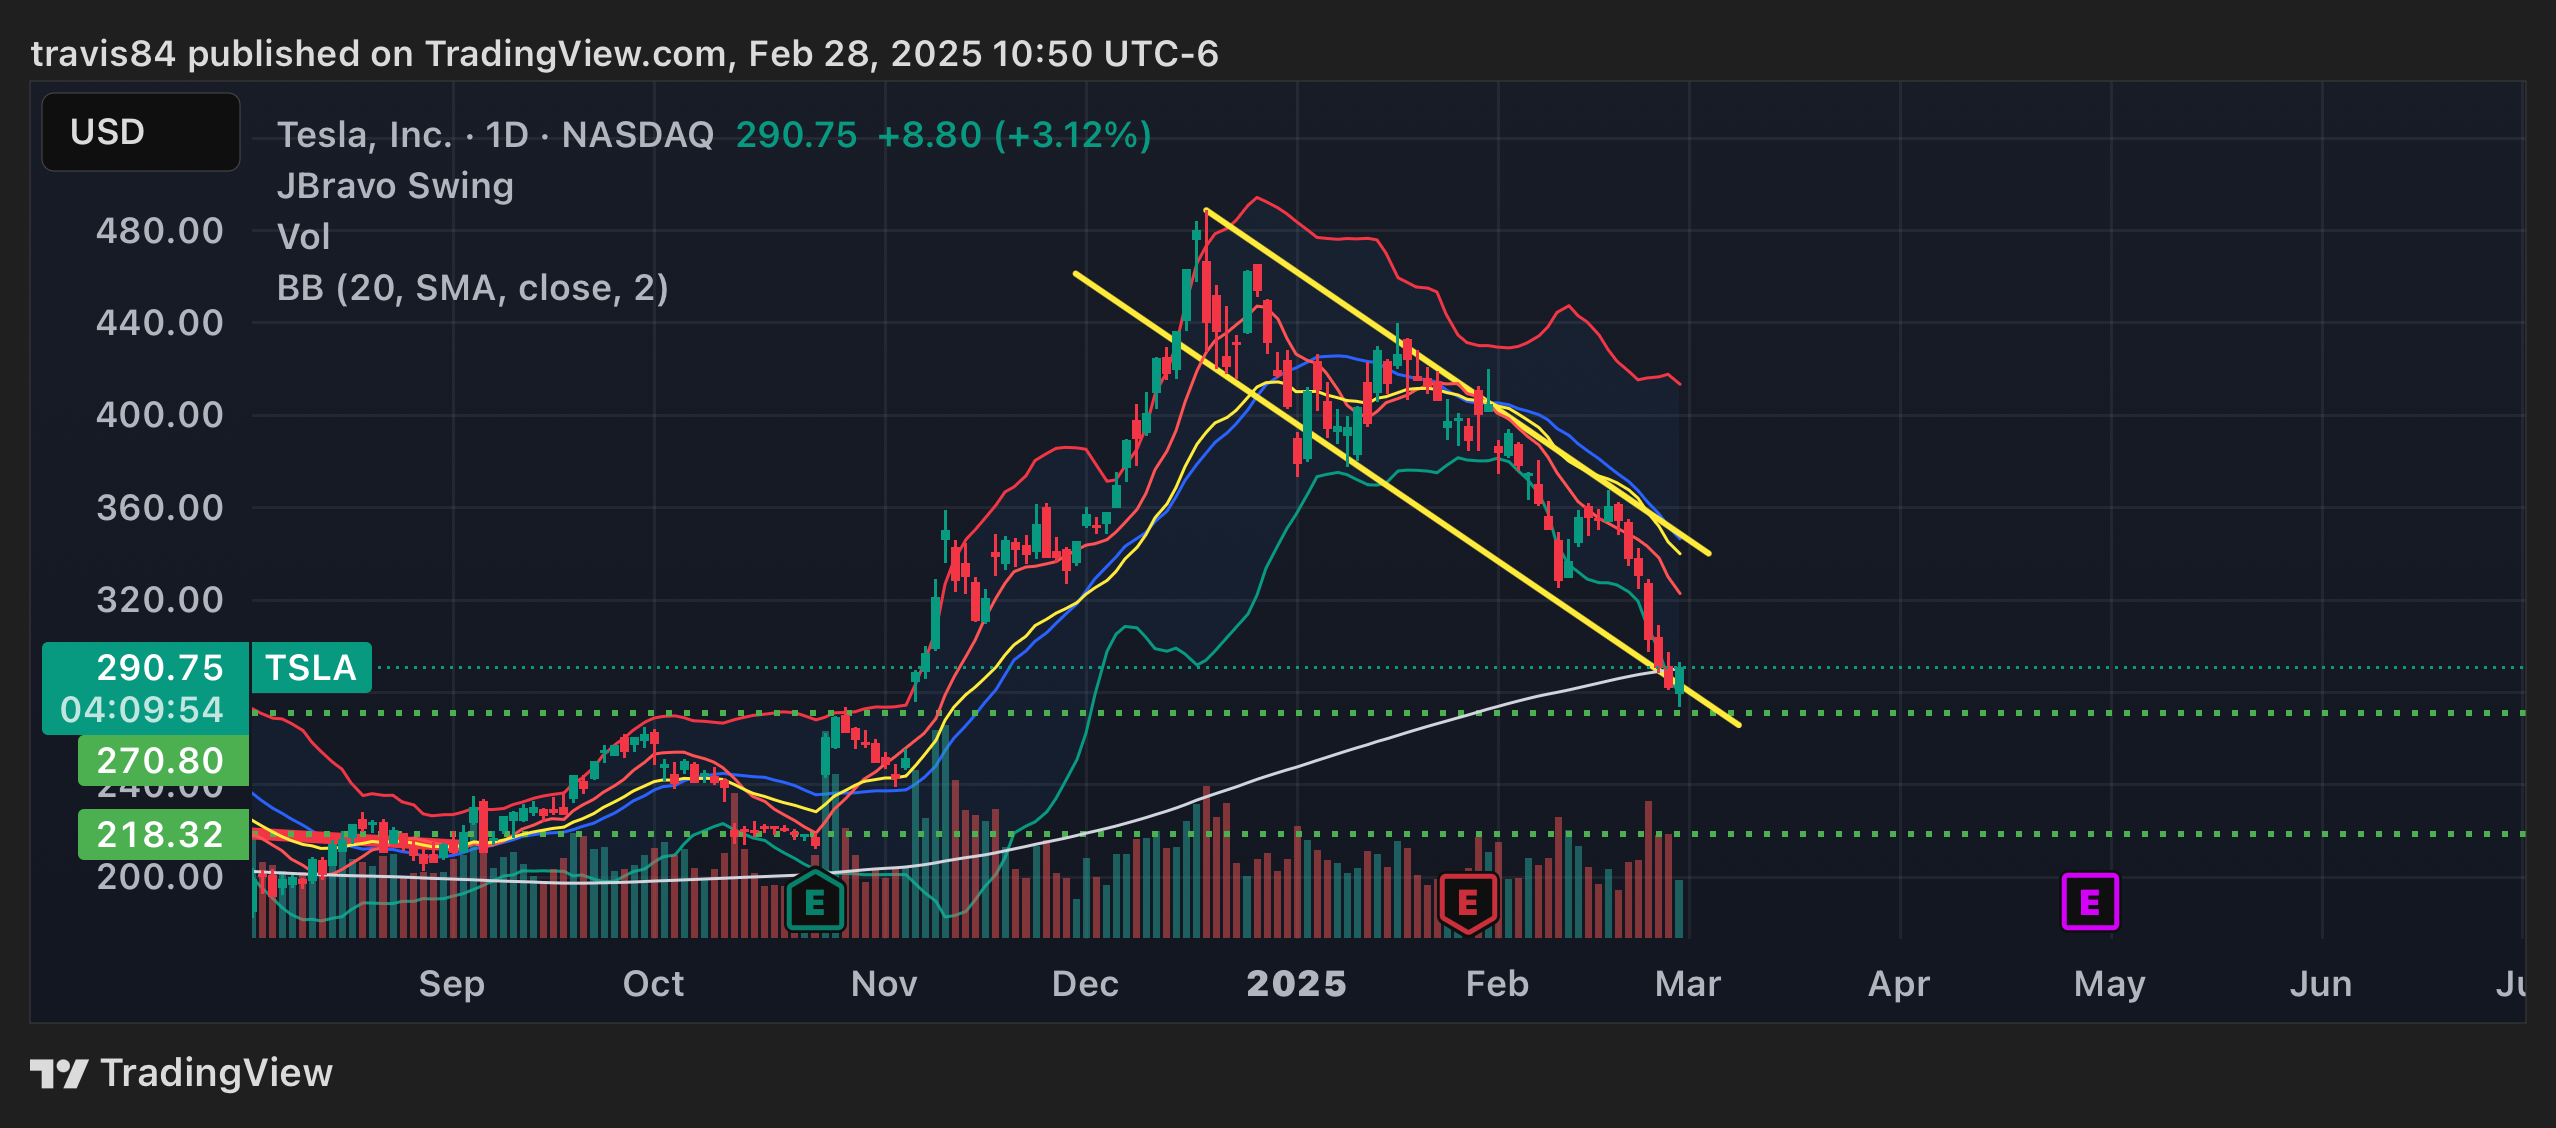Click the Mar label on time axis

tap(1689, 984)
